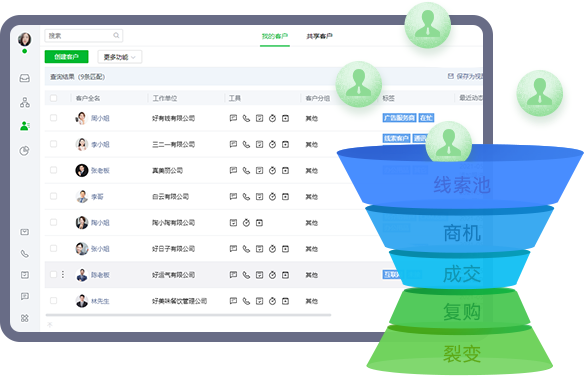
Task: Click the task note icon in 李哥 row
Action: (259, 197)
